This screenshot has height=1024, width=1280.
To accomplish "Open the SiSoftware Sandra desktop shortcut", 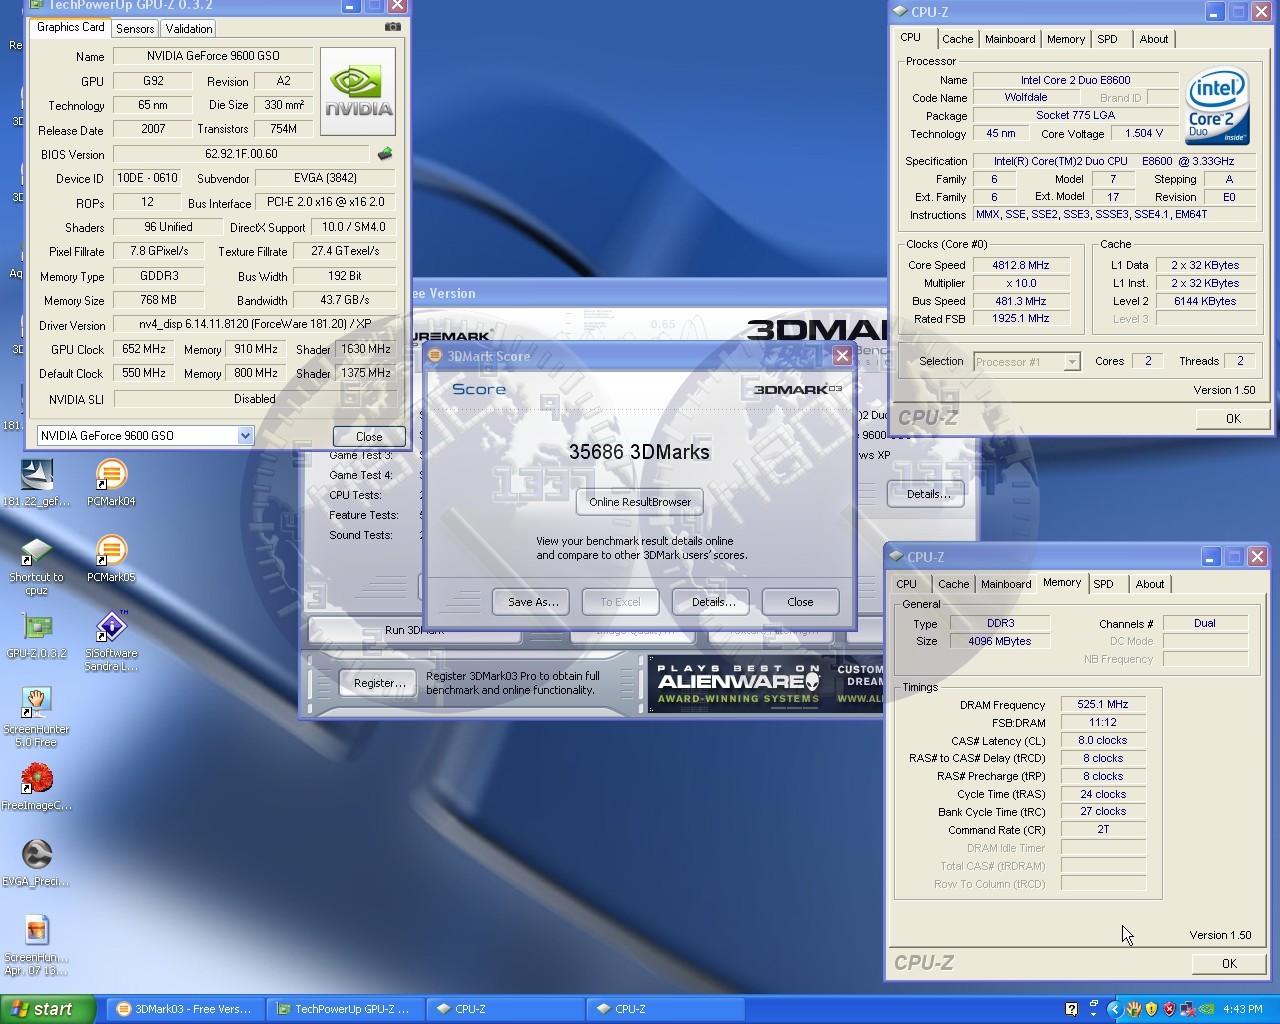I will [x=111, y=640].
